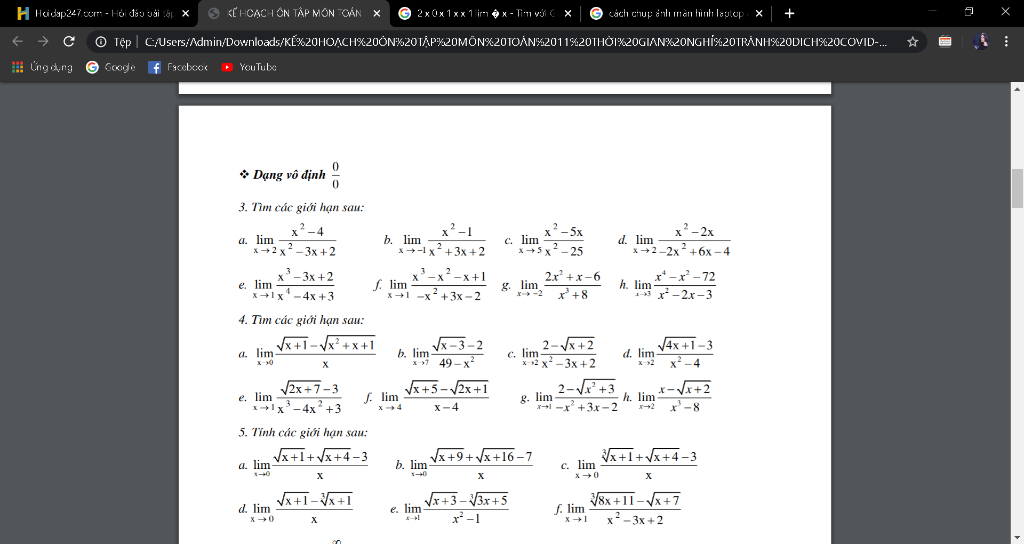The width and height of the screenshot is (1024, 544).
Task: Open the user profile avatar
Action: point(980,42)
